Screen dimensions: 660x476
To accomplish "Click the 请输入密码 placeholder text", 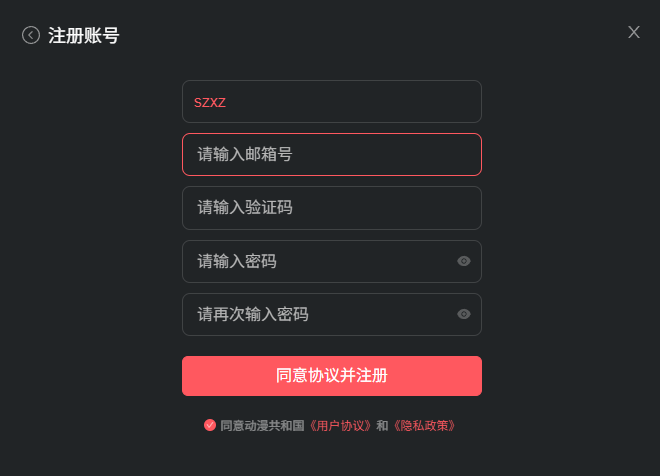I will click(x=237, y=261).
